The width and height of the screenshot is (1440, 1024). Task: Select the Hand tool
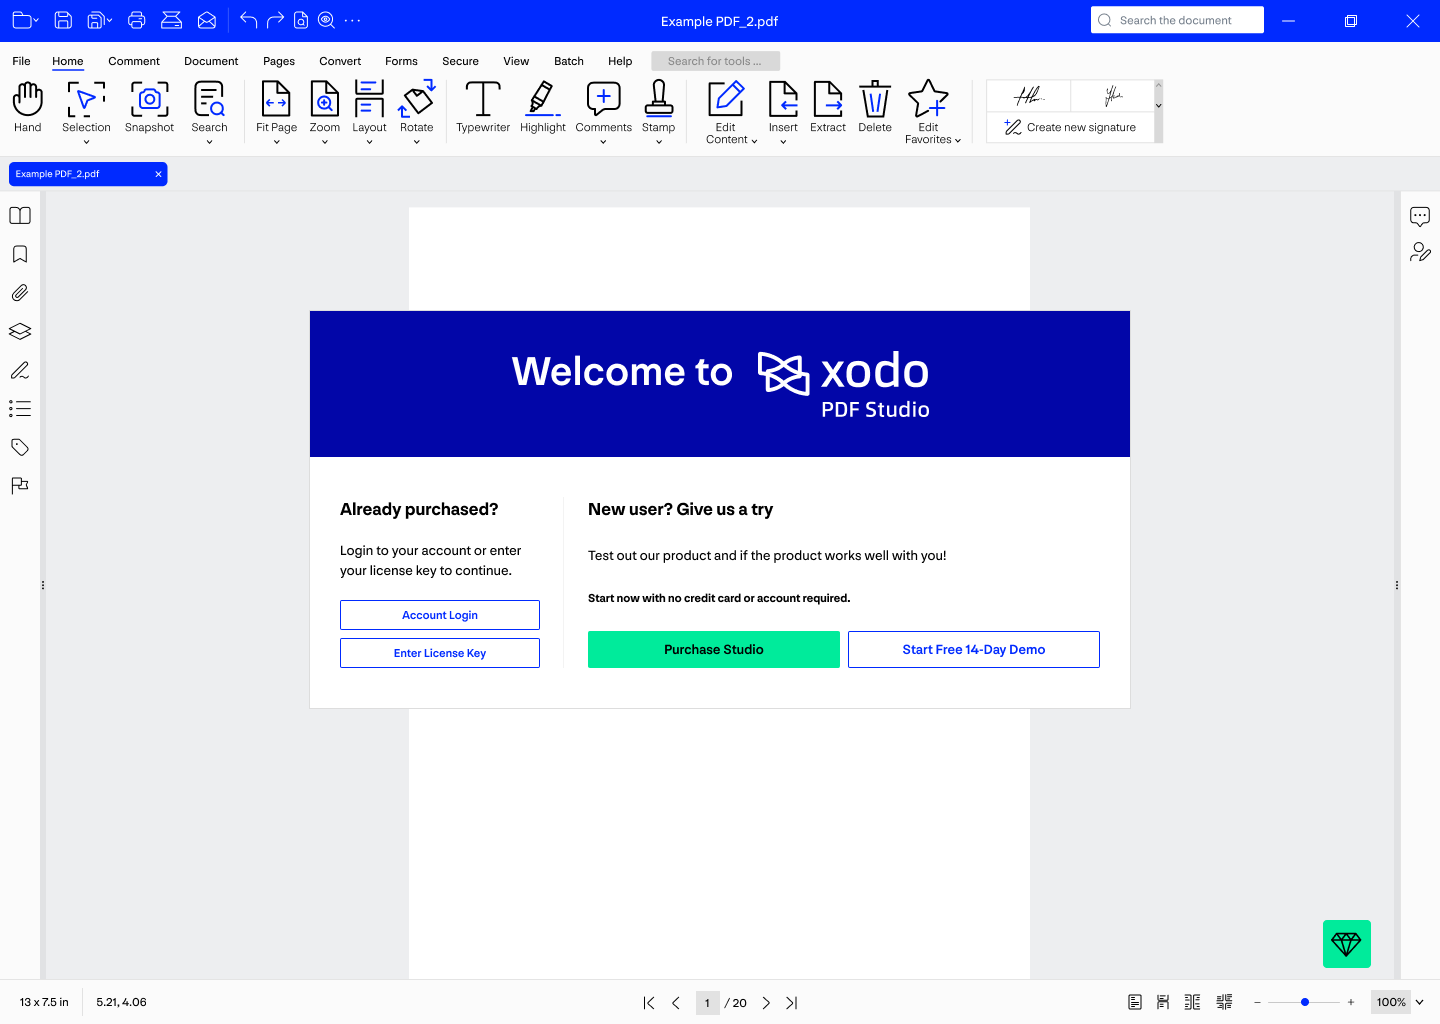[28, 107]
